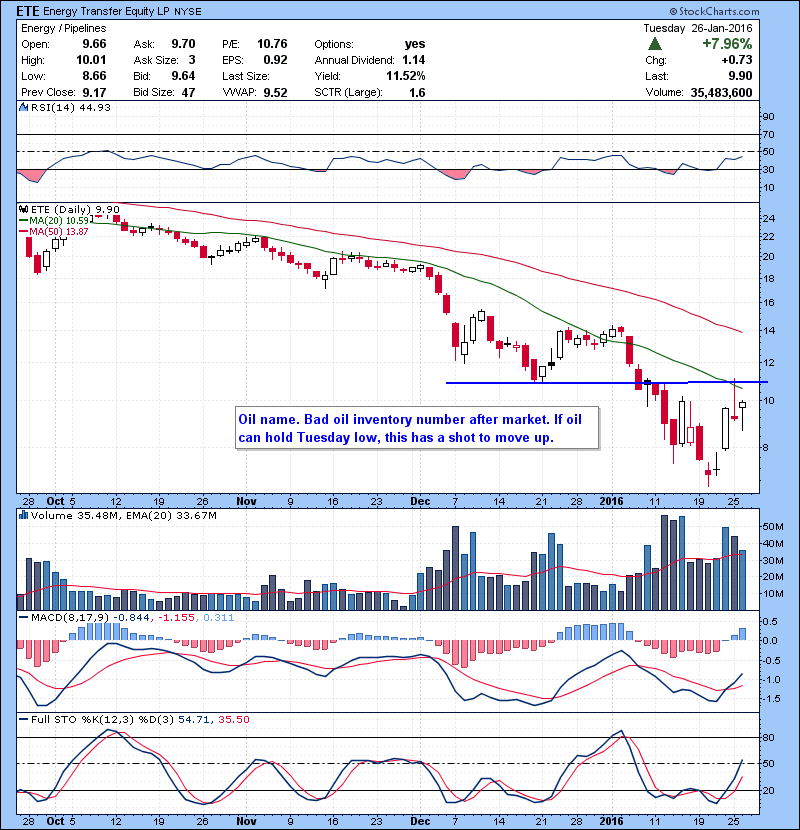Click the MACD histogram value 0.311
800x830 pixels.
218,617
